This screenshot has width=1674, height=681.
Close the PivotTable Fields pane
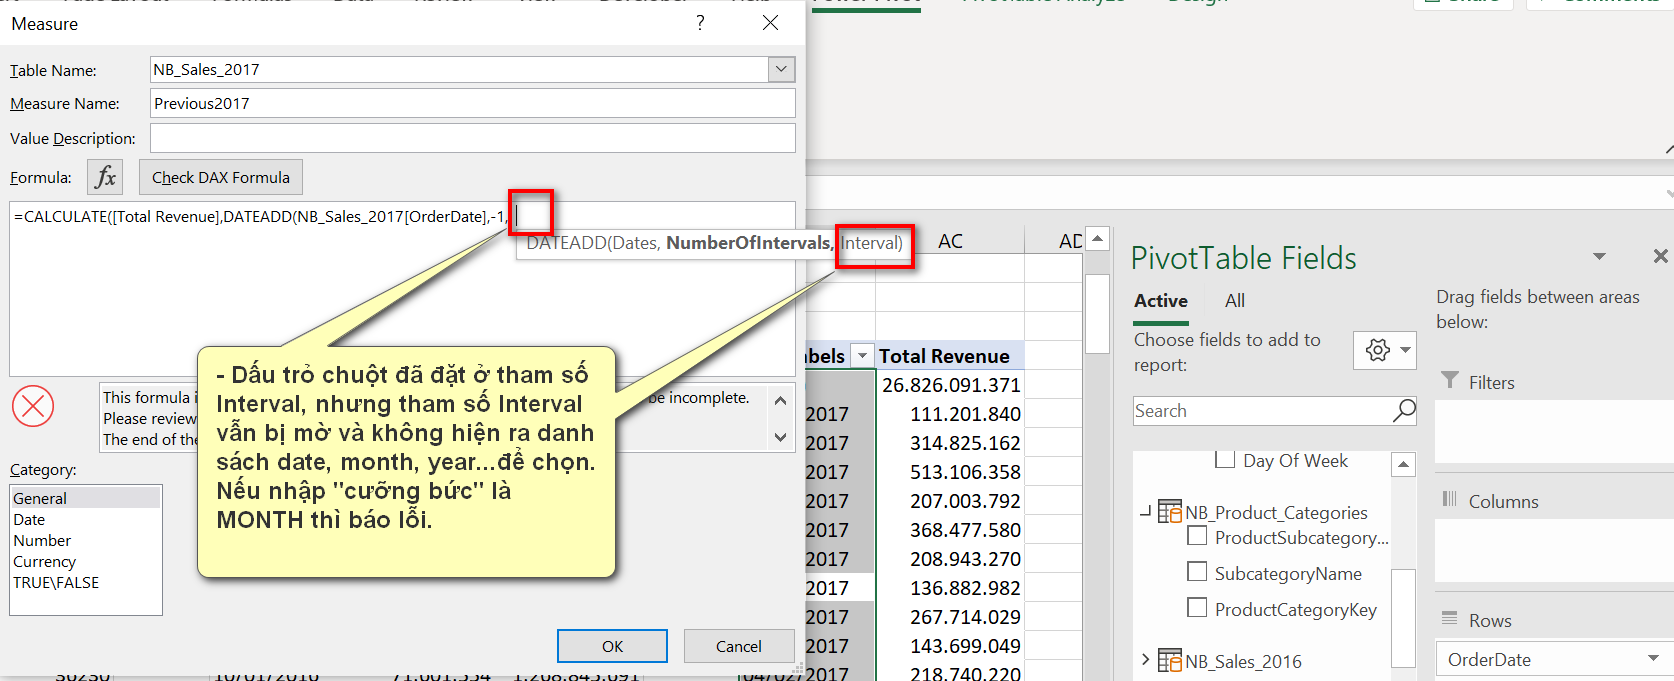tap(1660, 257)
